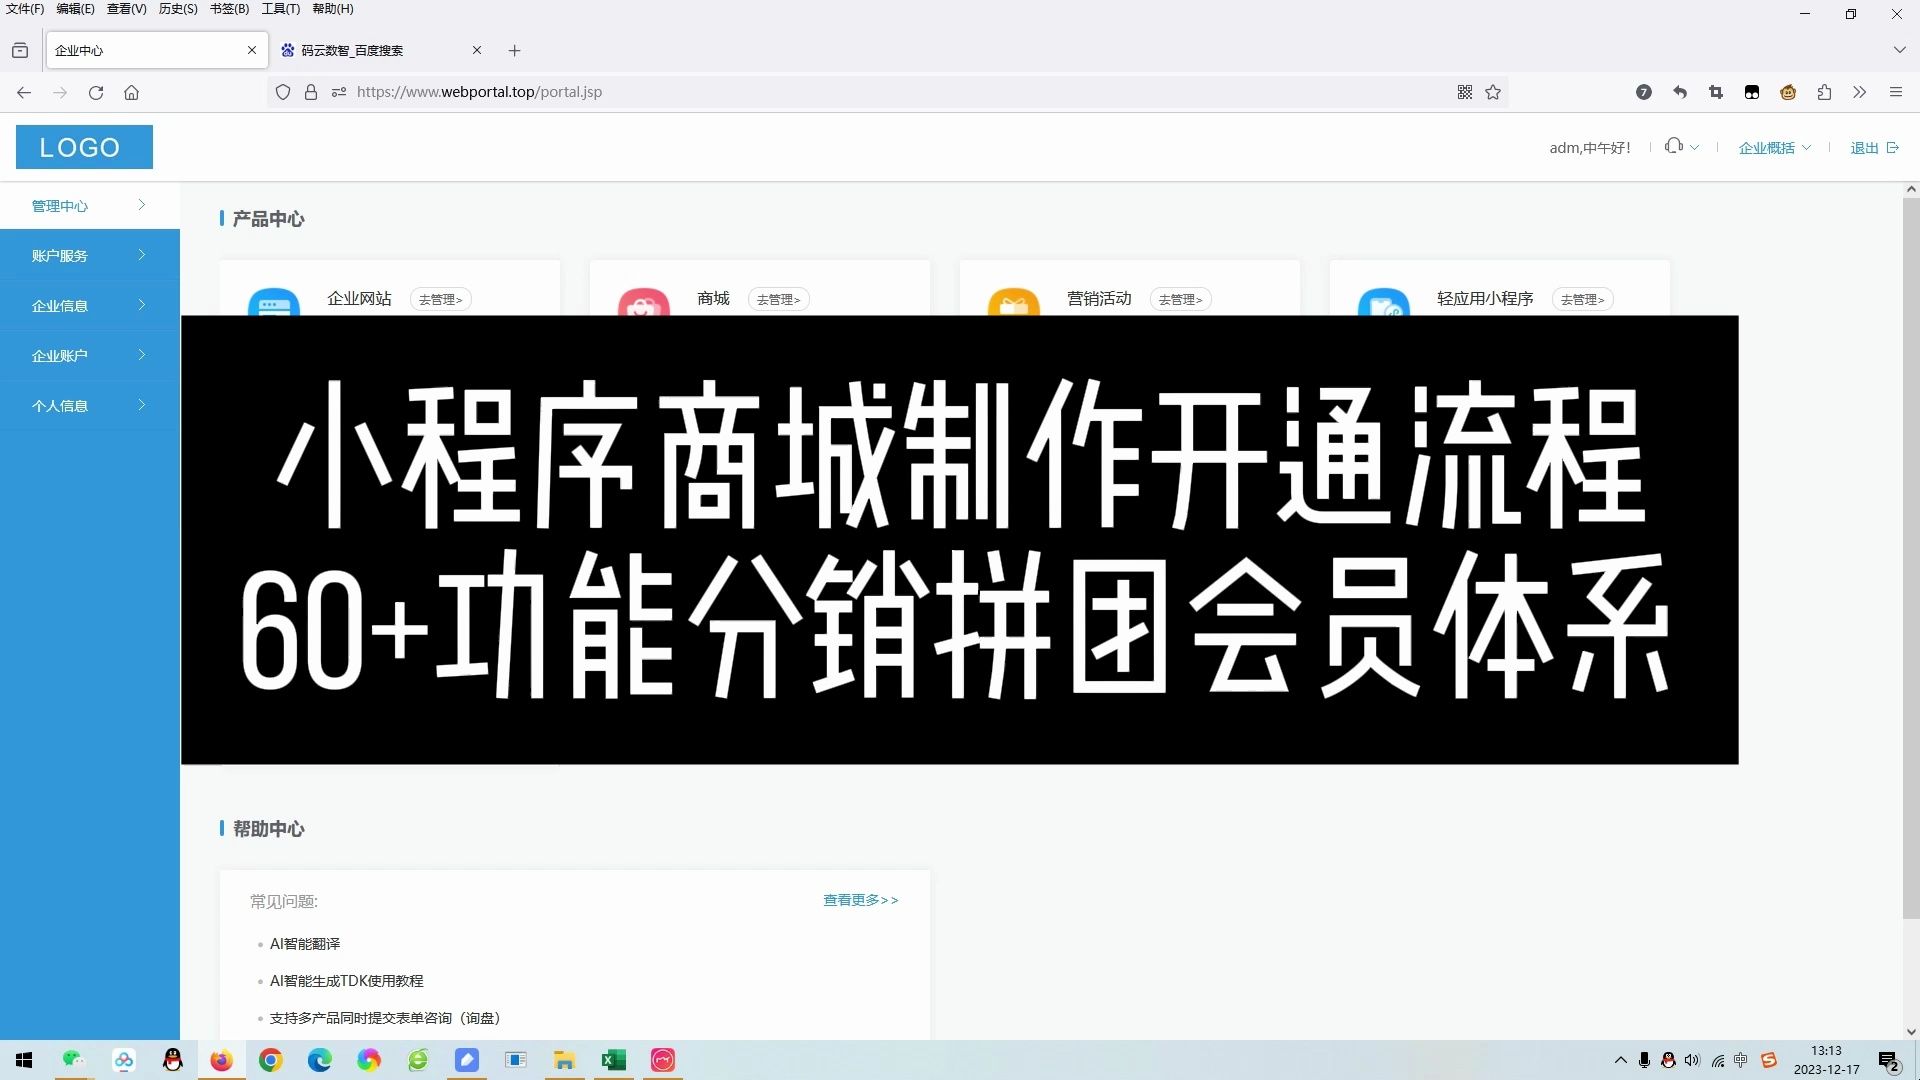Viewport: 1920px width, 1080px height.
Task: Click the site lock security icon
Action: [x=311, y=92]
